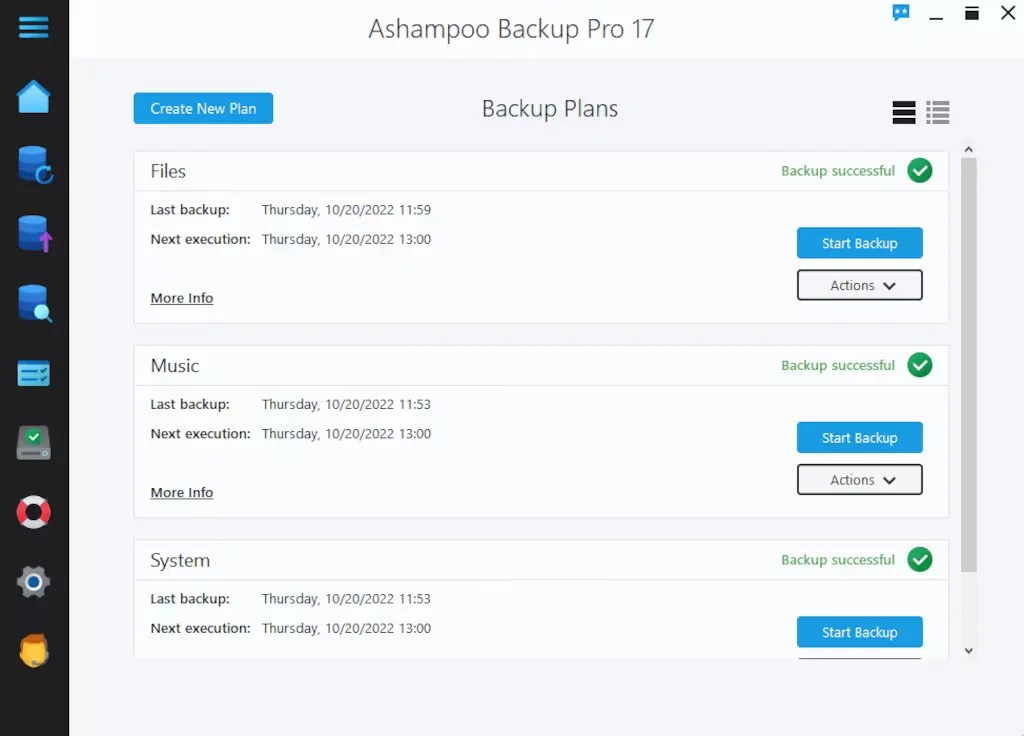
Task: Click the drive with green checkmark icon
Action: (33, 442)
